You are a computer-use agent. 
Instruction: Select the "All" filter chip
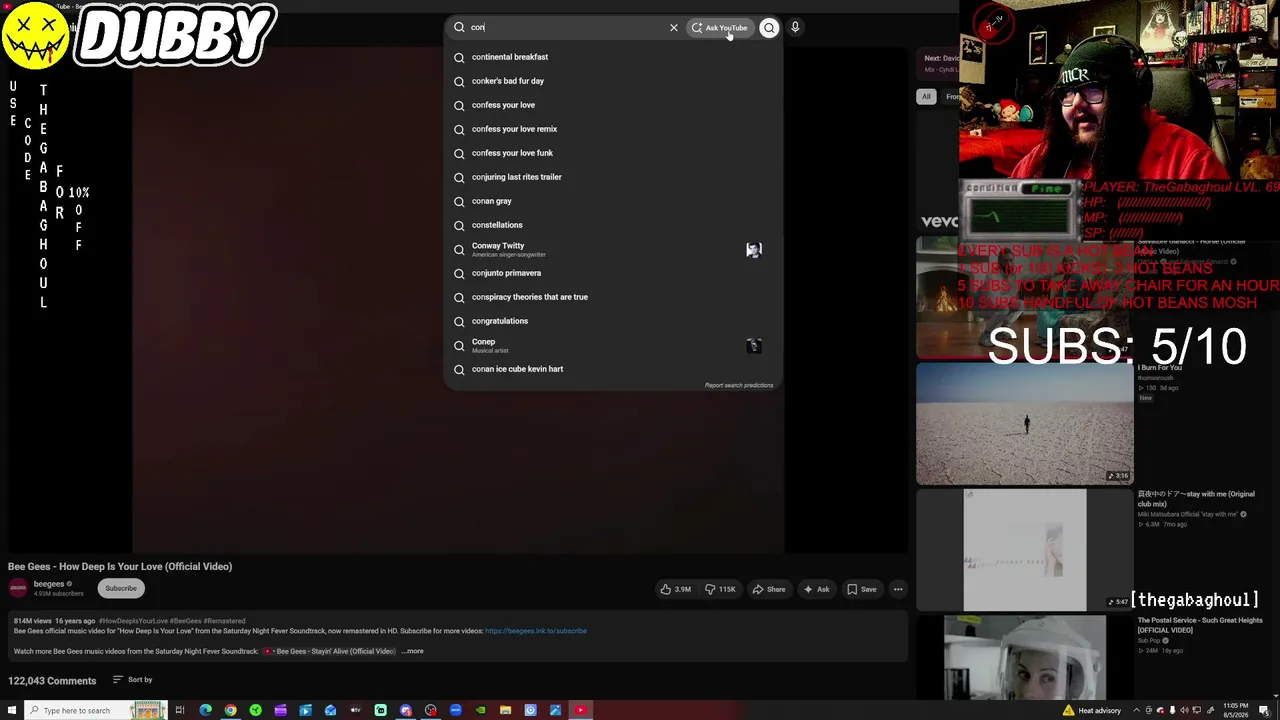[x=926, y=96]
